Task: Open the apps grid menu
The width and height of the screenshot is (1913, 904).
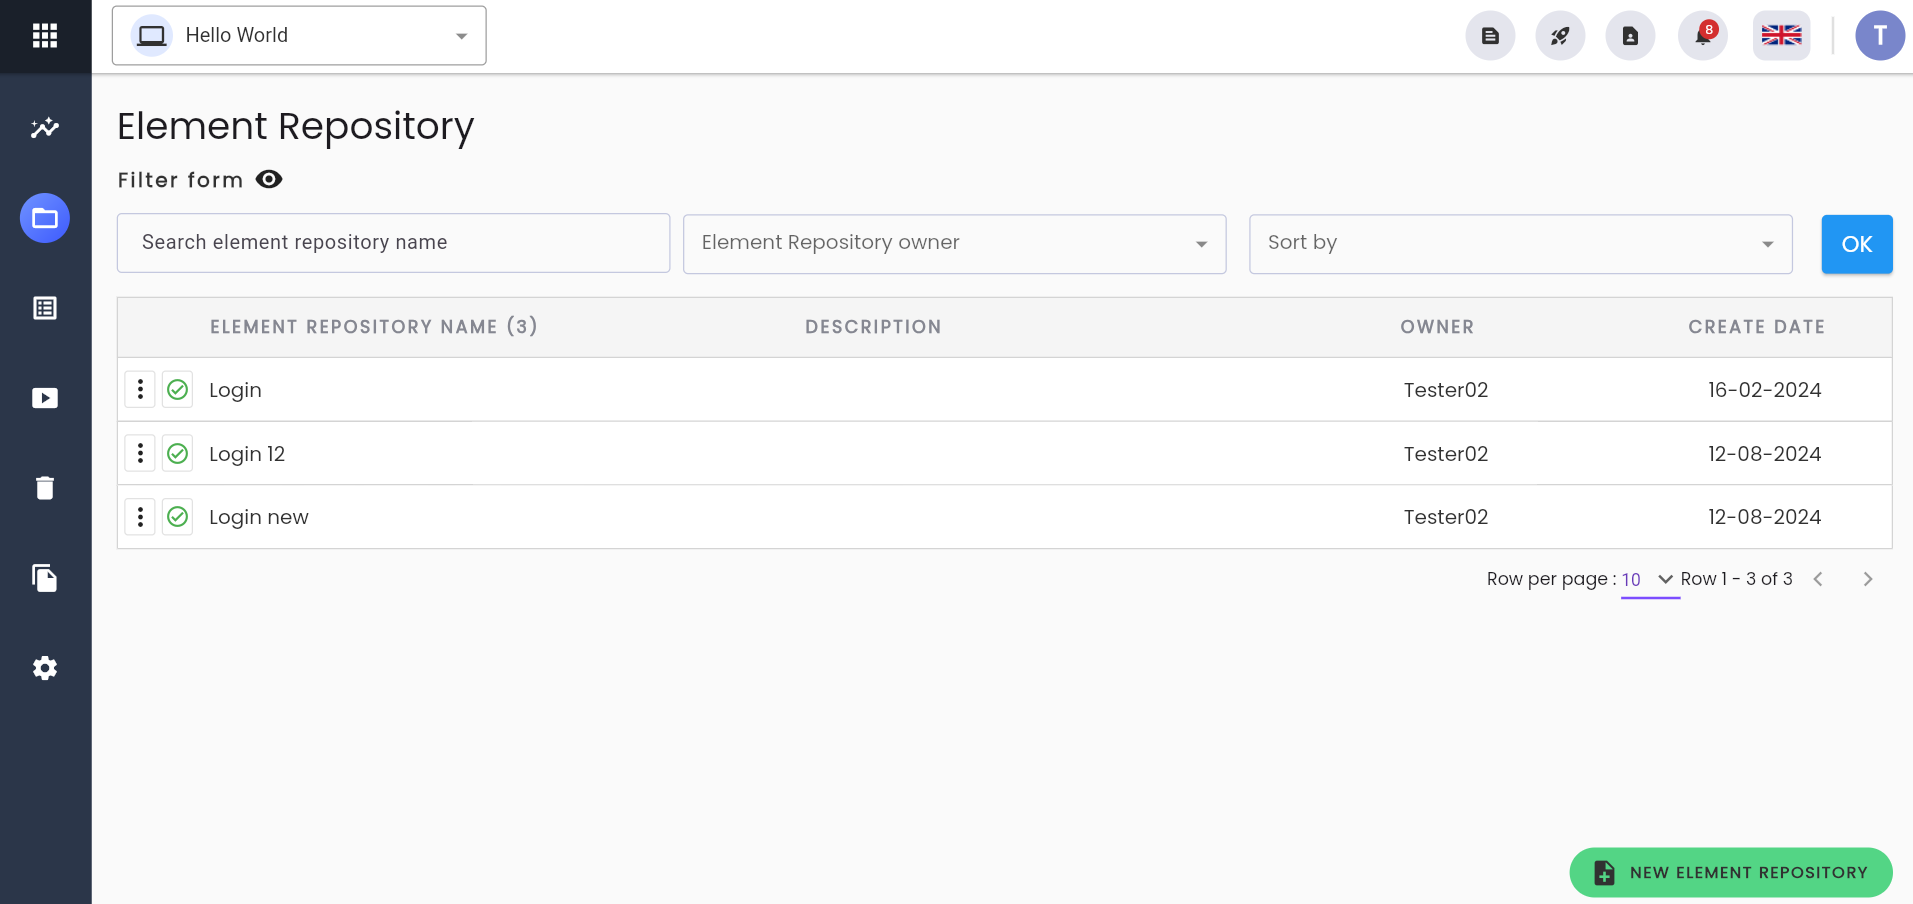Action: click(x=45, y=36)
